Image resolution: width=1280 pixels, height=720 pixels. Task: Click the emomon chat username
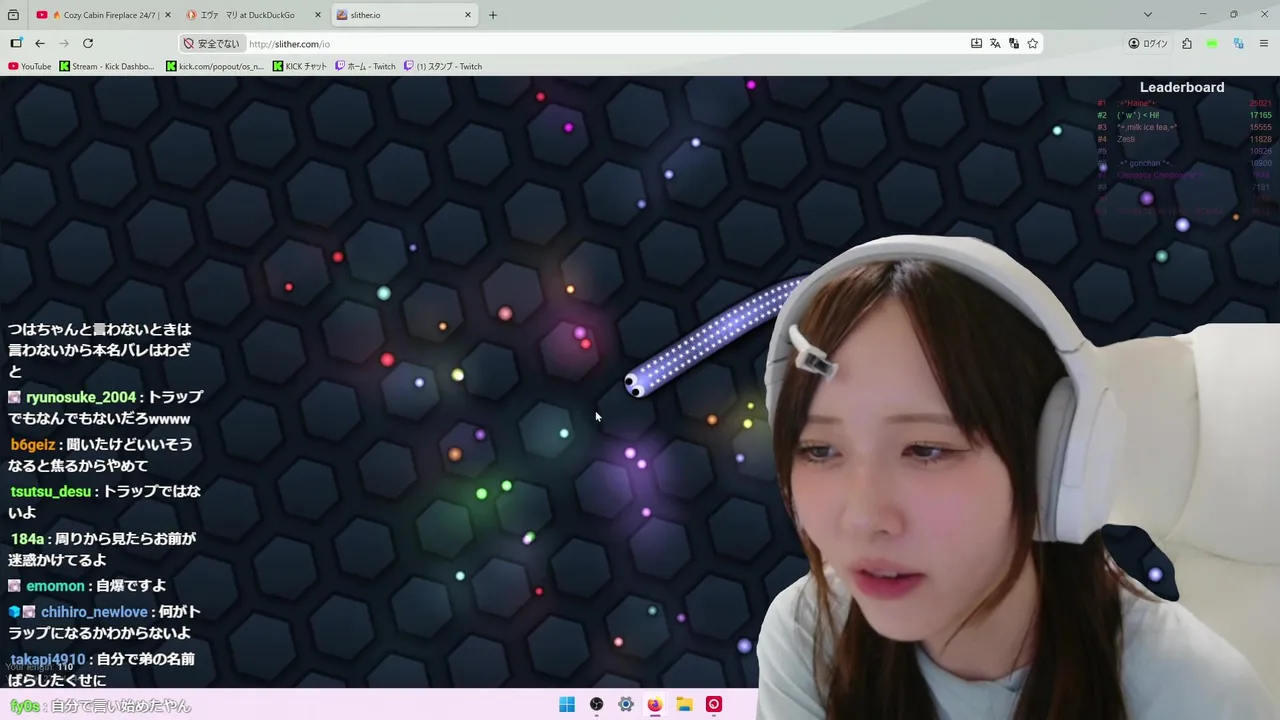pyautogui.click(x=55, y=586)
